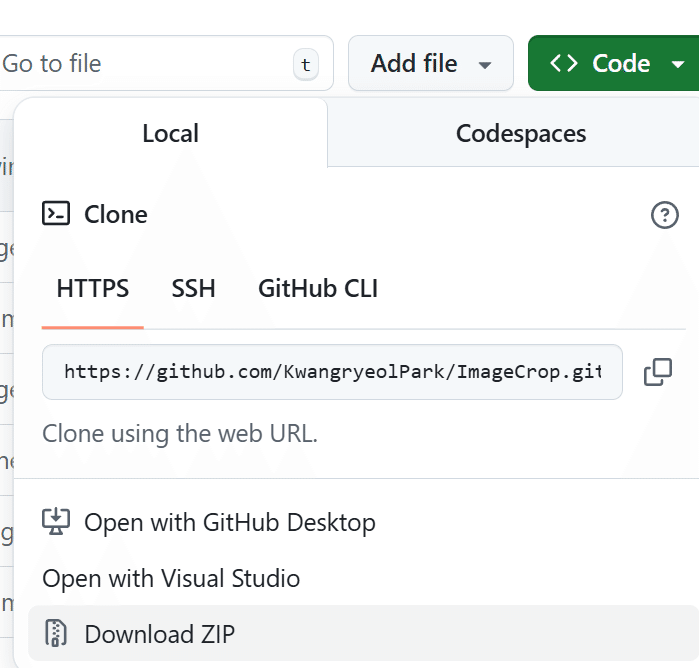Click the 'Clone using the web URL.' text
This screenshot has width=699, height=668.
(180, 434)
